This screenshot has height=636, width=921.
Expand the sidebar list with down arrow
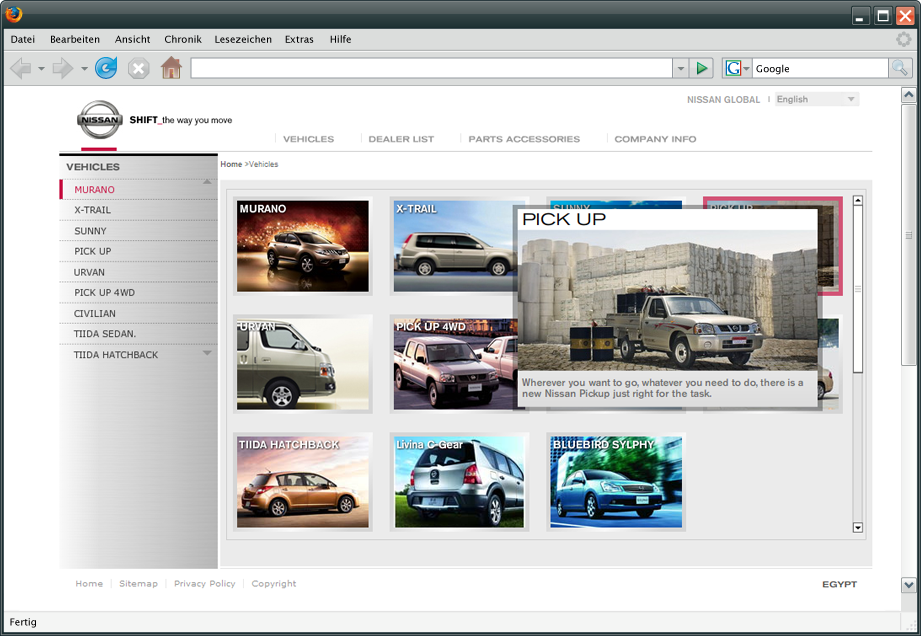(207, 353)
